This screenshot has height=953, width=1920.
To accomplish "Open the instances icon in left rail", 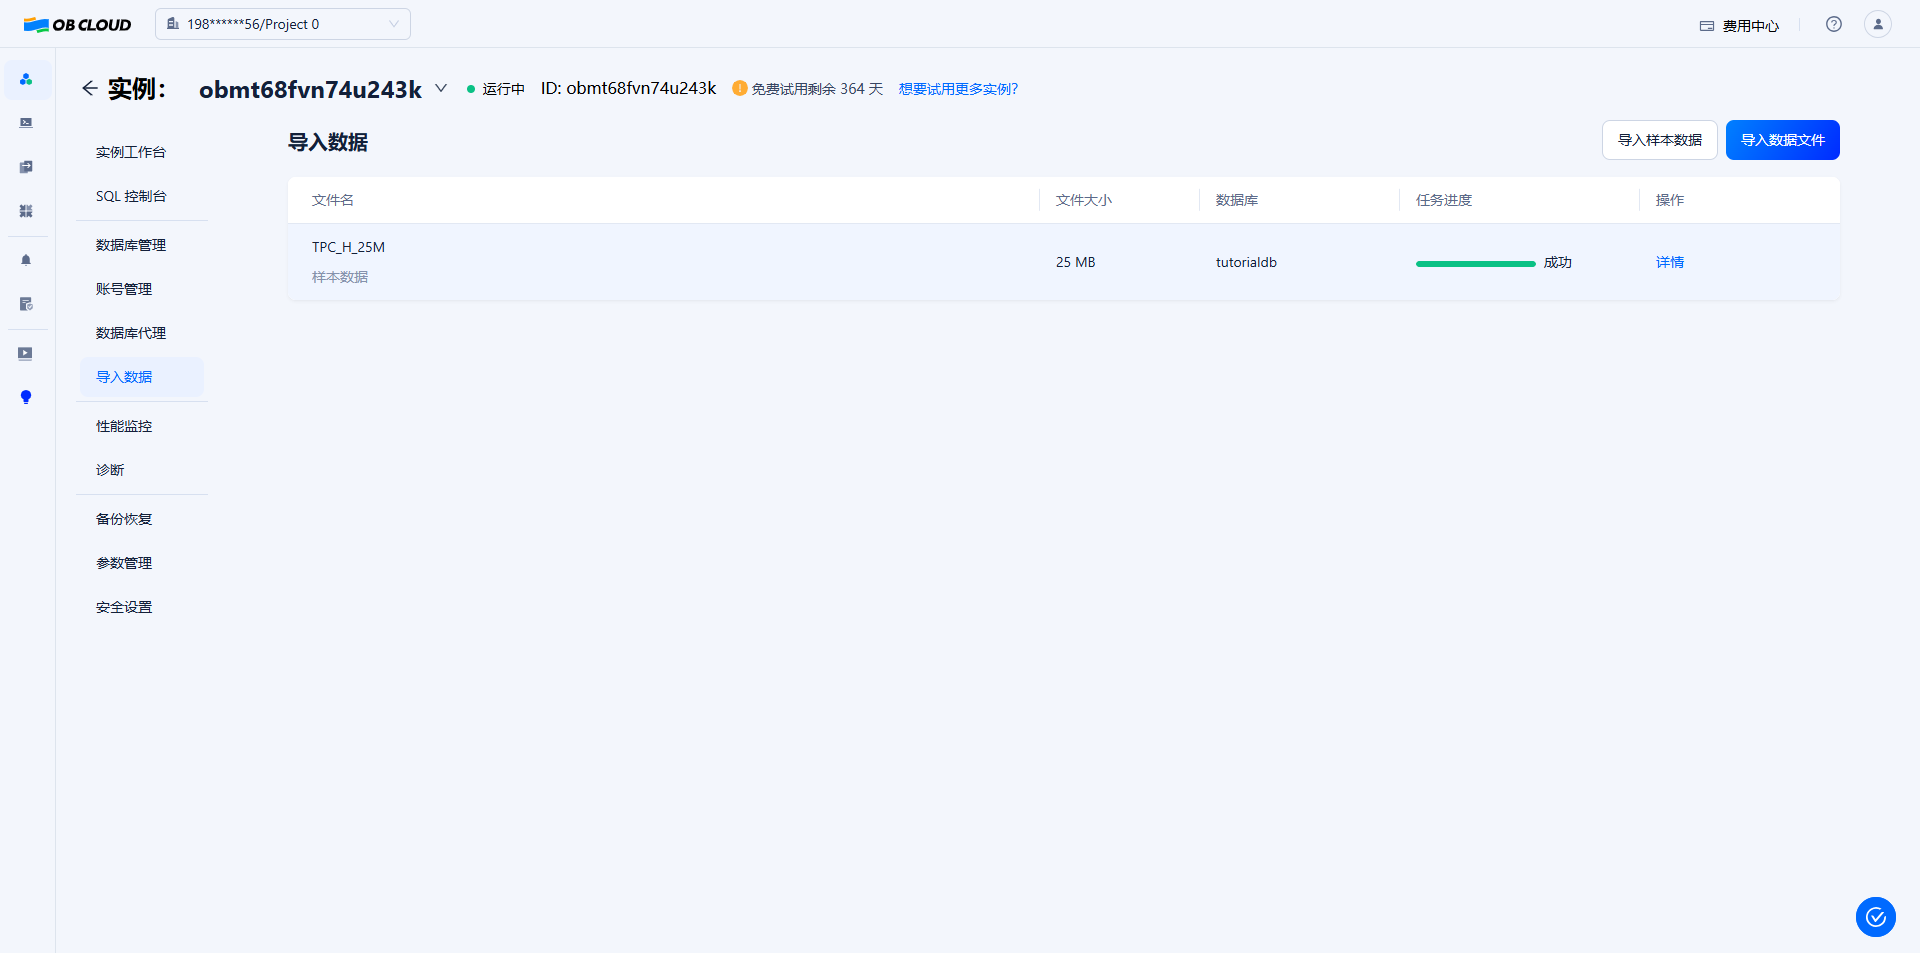I will [x=26, y=79].
